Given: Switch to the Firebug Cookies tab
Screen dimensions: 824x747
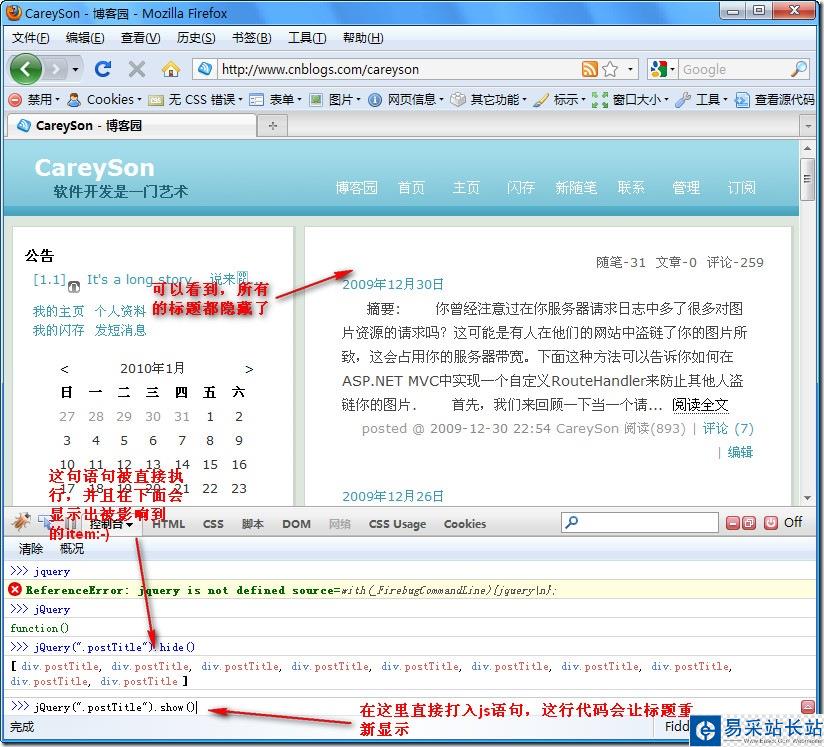Looking at the screenshot, I should pyautogui.click(x=465, y=524).
